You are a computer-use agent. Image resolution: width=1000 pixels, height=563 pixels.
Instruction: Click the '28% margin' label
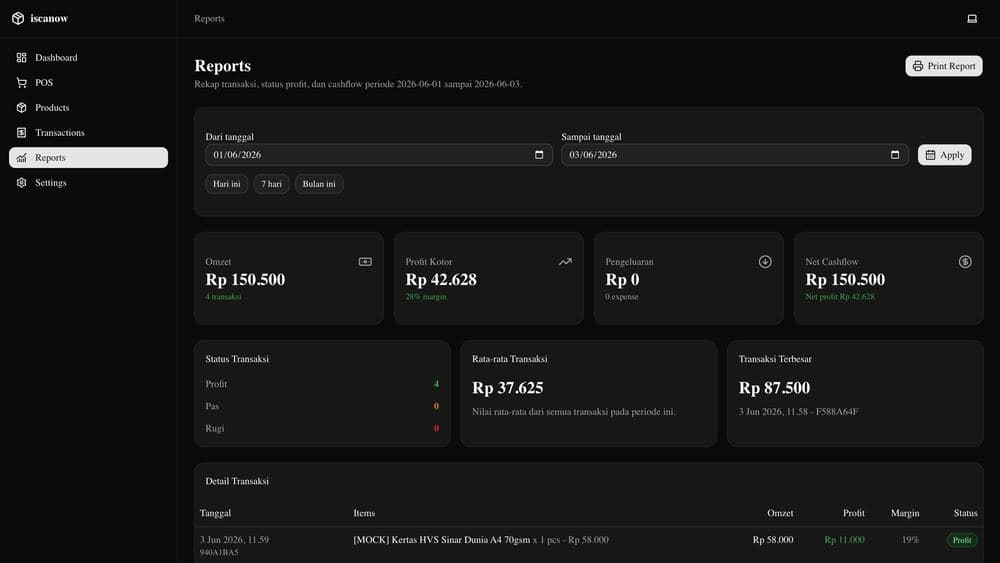(x=426, y=296)
